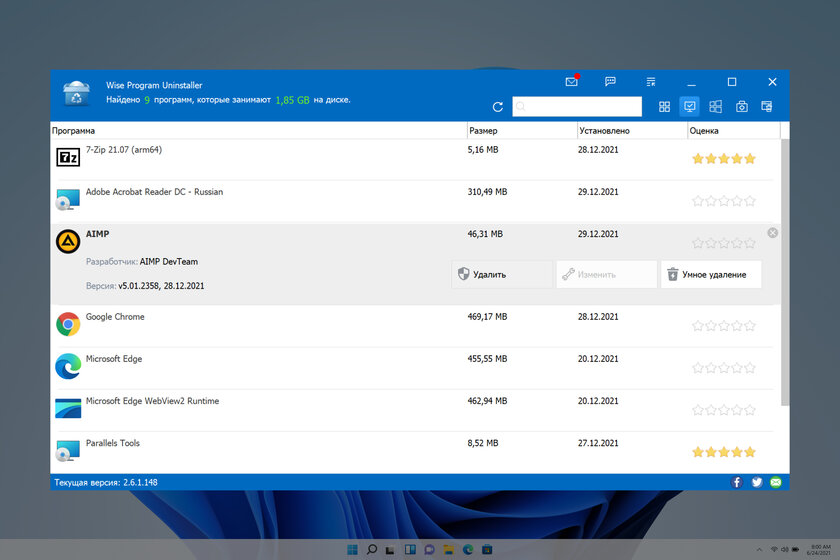Image resolution: width=840 pixels, height=560 pixels.
Task: Rate Google Chrome using its stars
Action: (x=724, y=326)
